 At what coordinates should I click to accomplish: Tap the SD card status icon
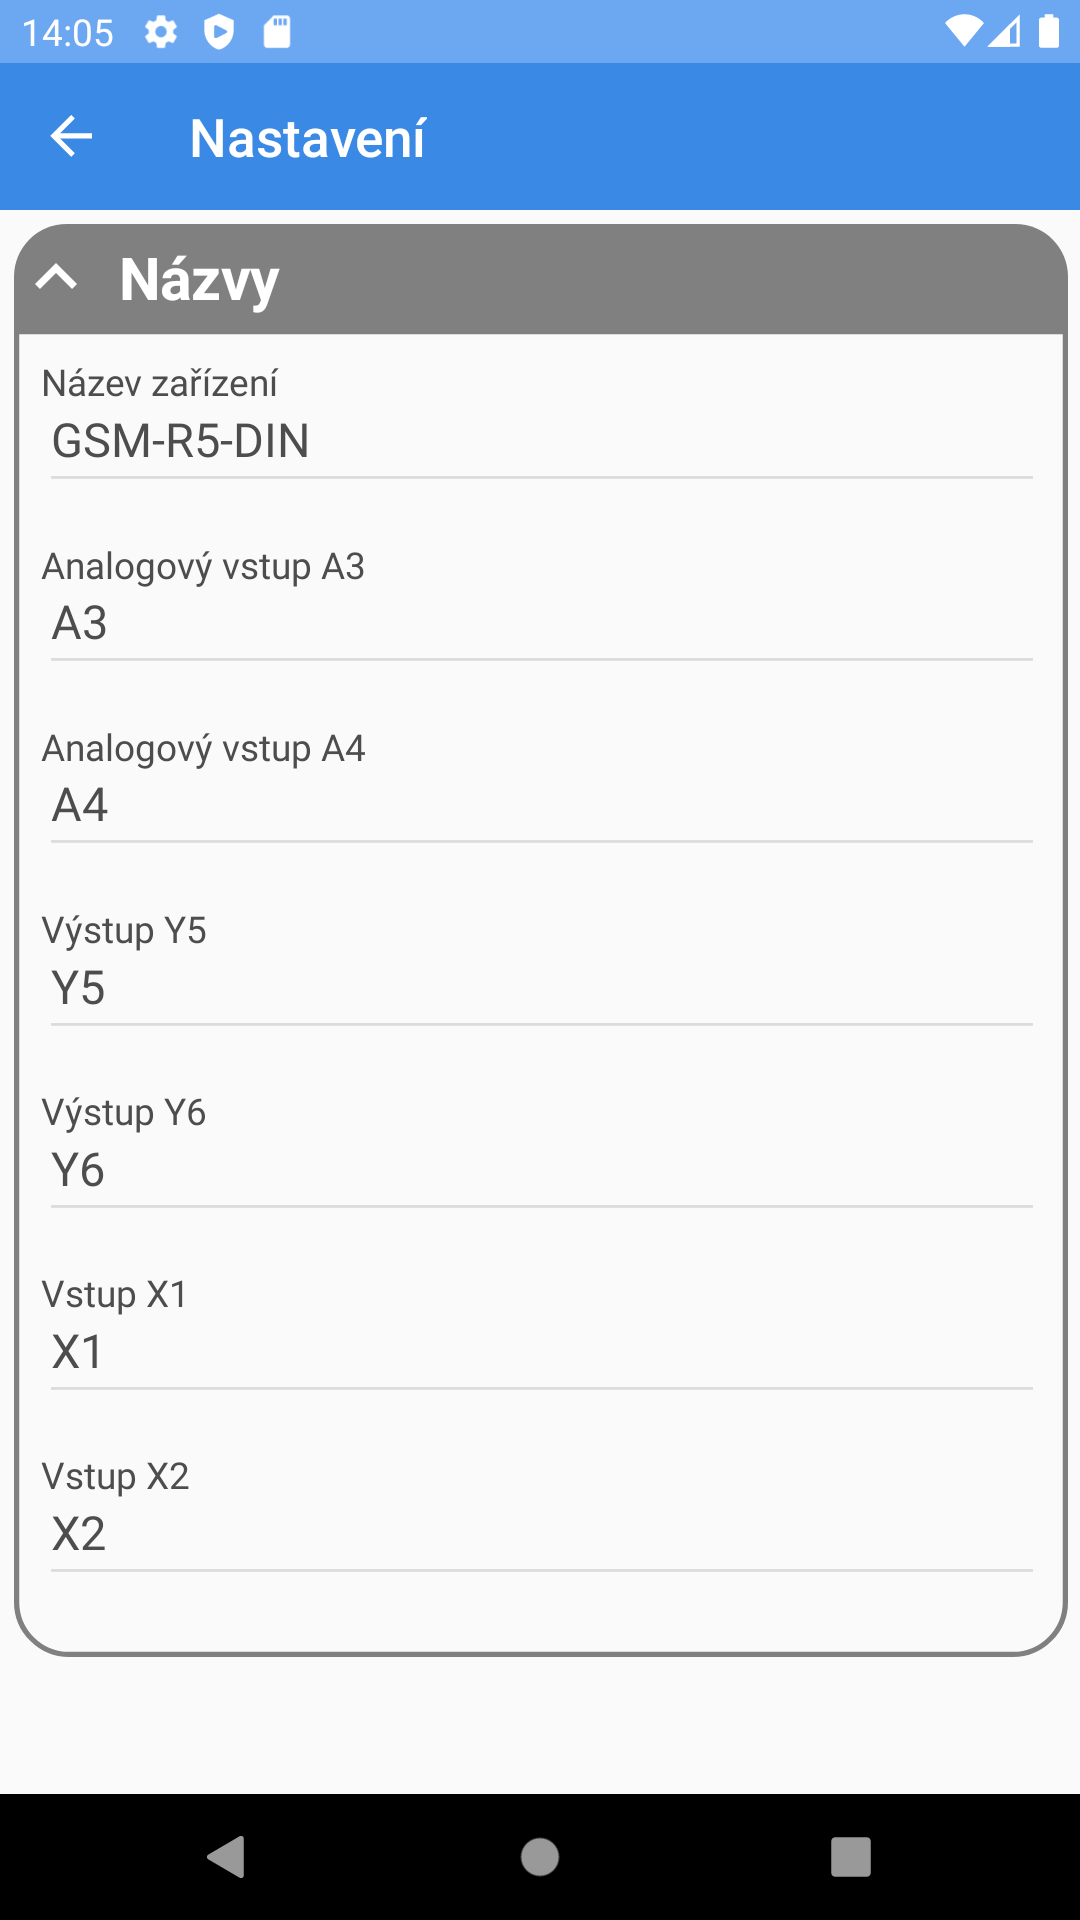(277, 32)
